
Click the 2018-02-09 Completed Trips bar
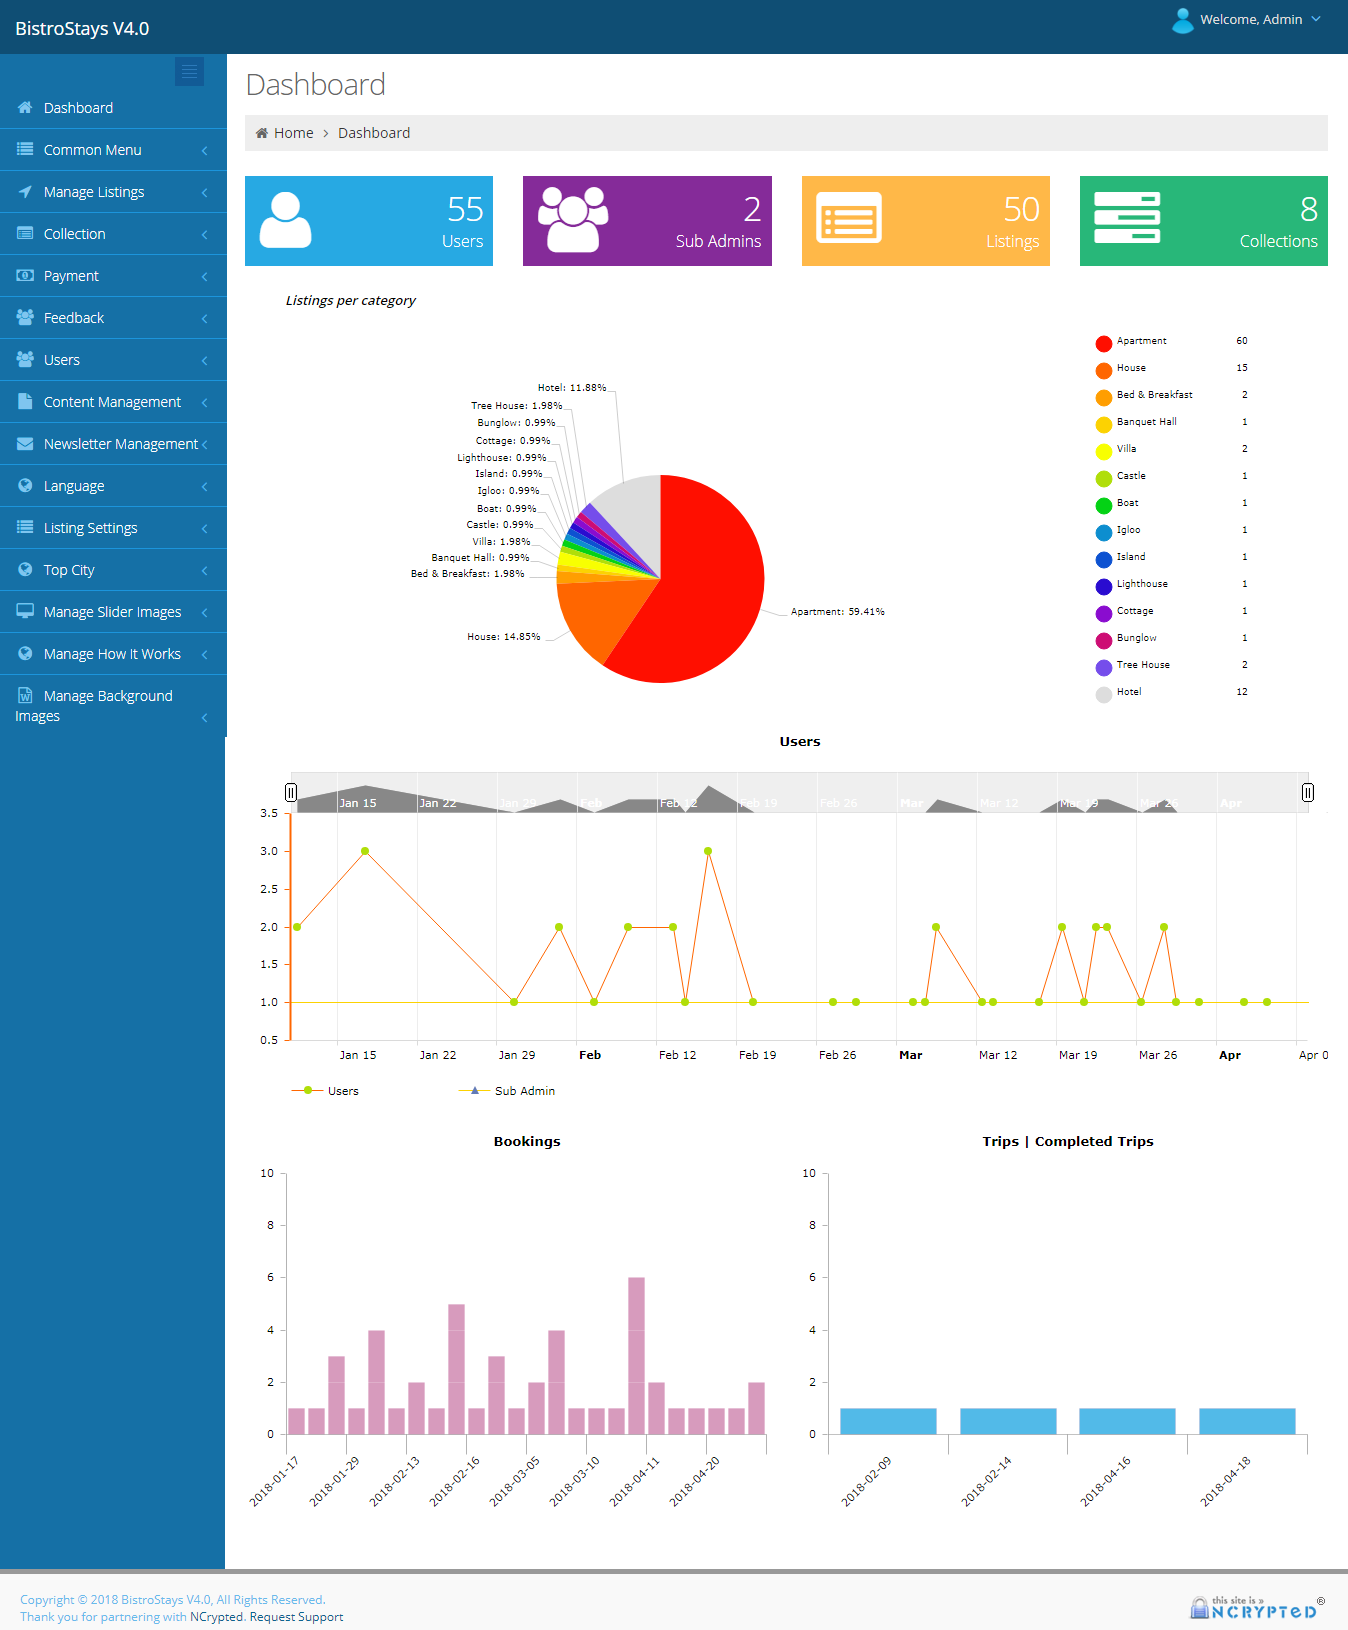point(888,1421)
